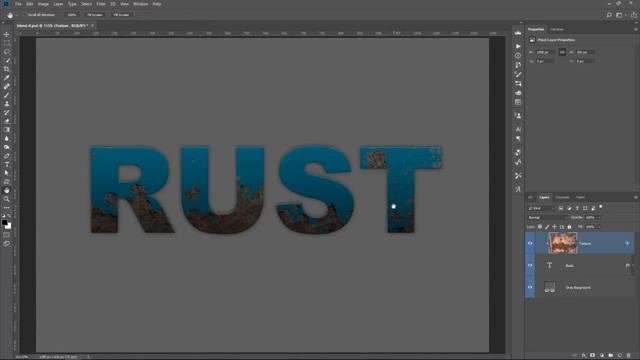640x360 pixels.
Task: Select the Eyedropper tool
Action: [x=7, y=78]
